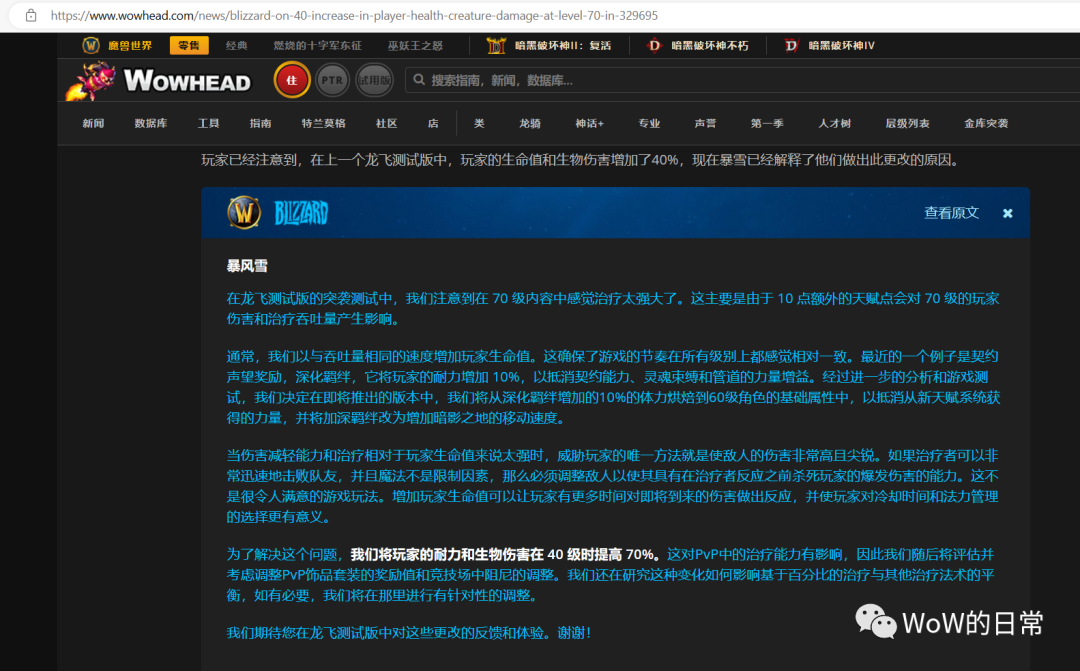Select the 试用版 beta version badge

tap(373, 79)
